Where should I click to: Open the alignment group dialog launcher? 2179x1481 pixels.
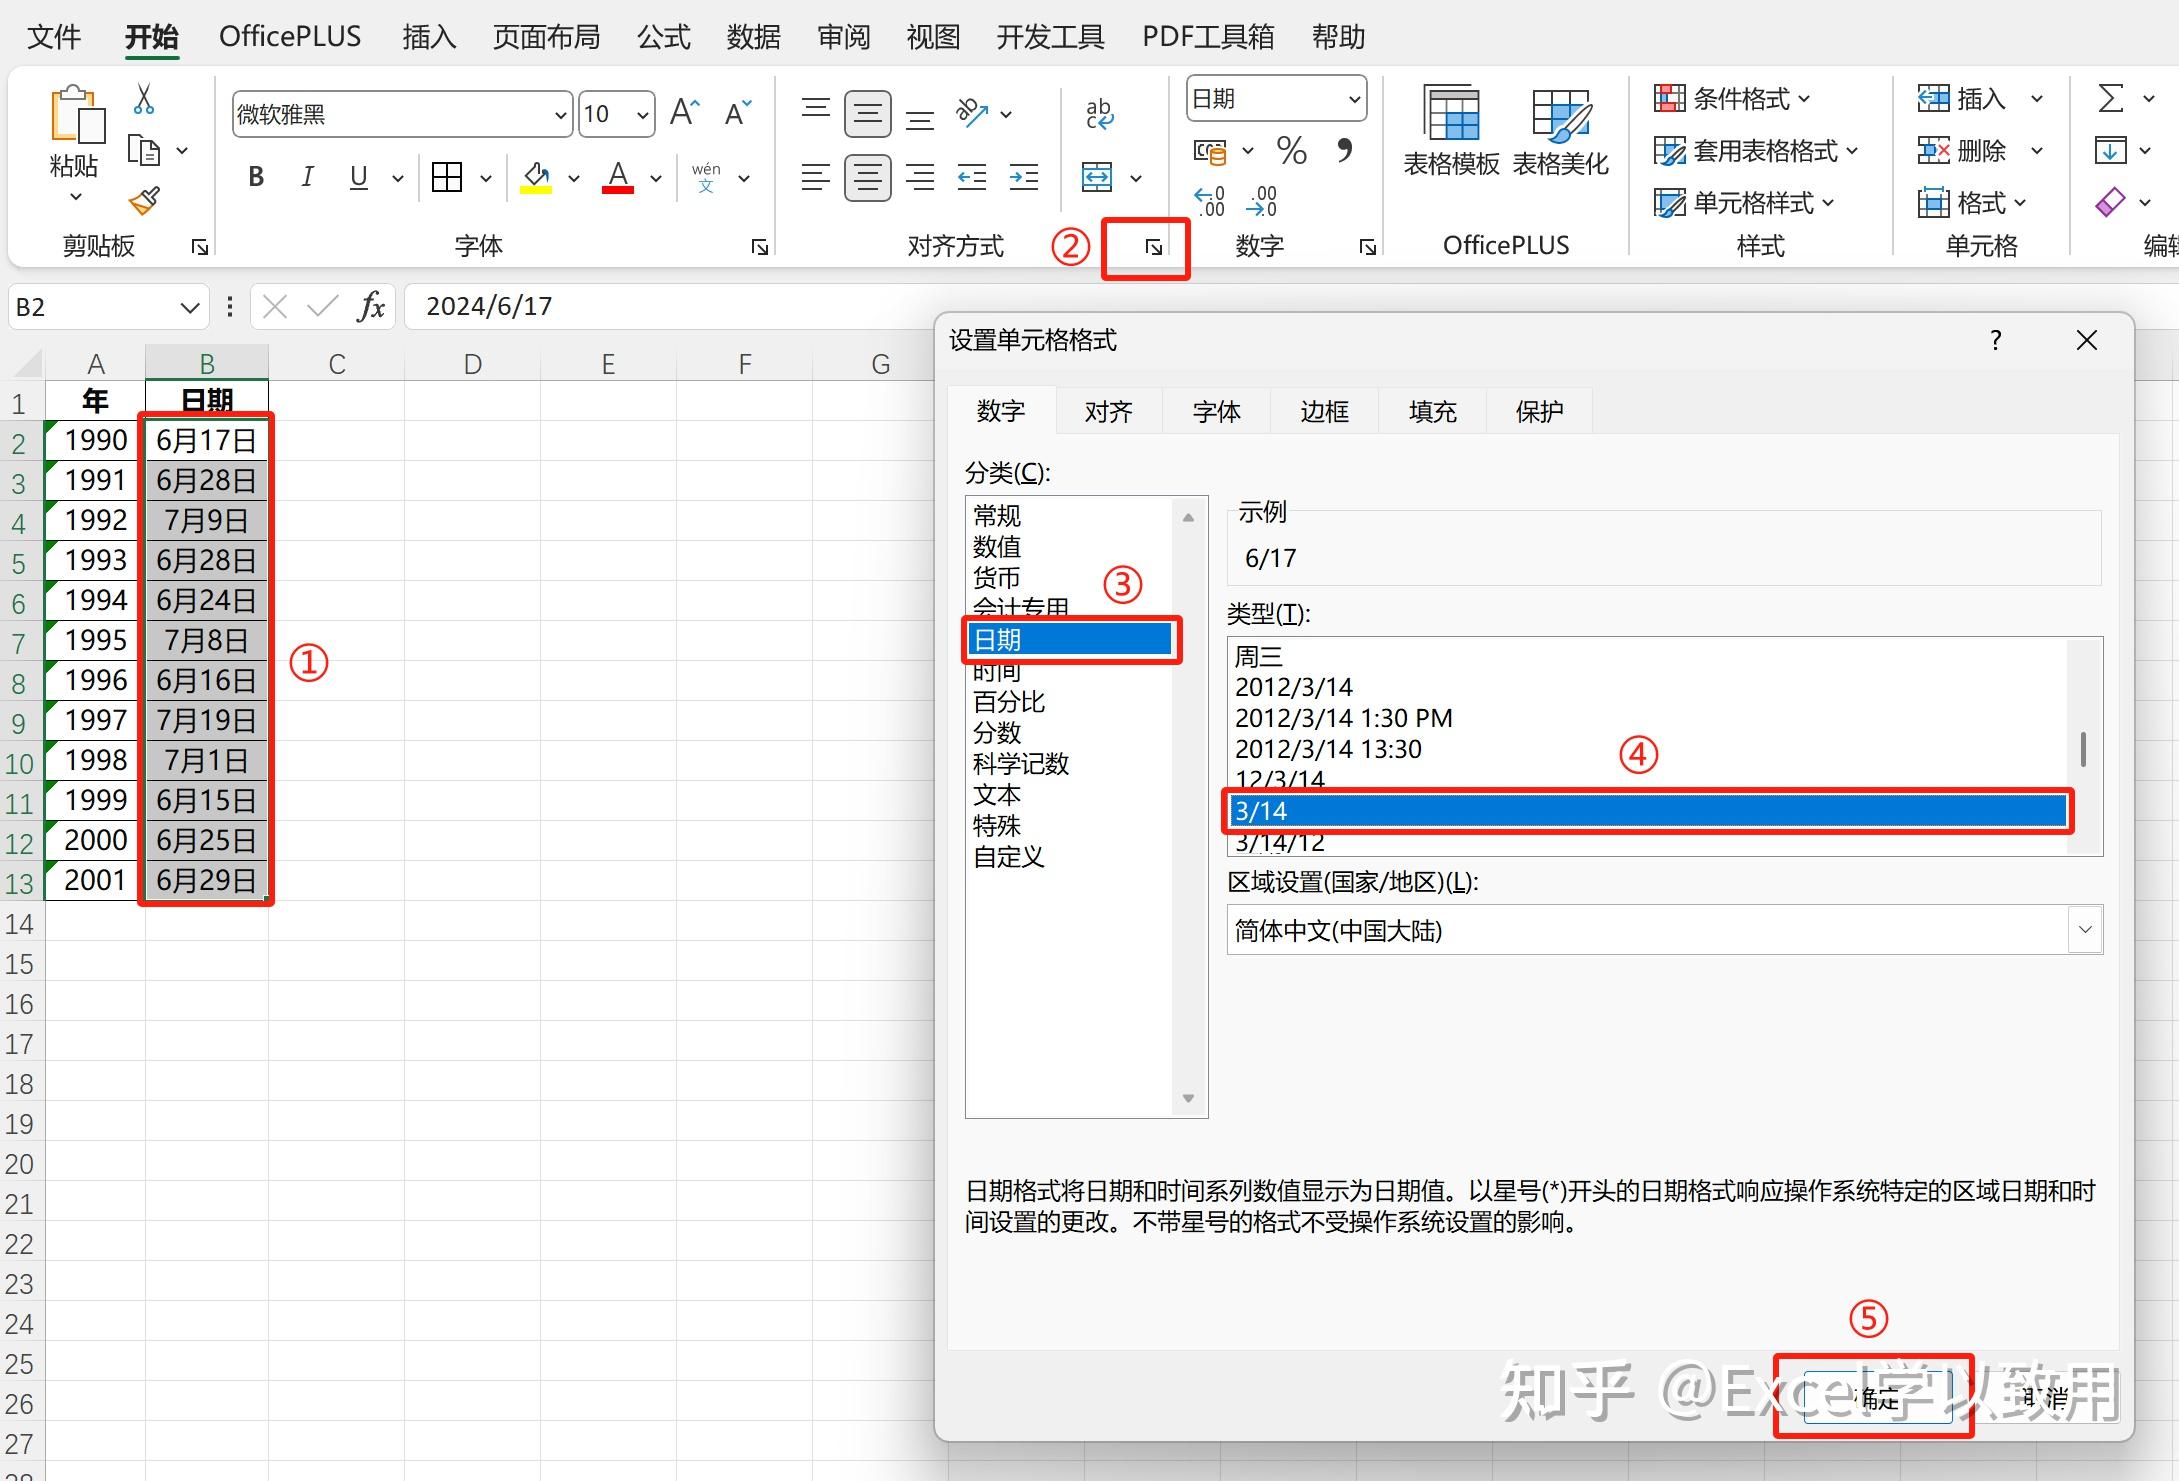pos(1154,247)
